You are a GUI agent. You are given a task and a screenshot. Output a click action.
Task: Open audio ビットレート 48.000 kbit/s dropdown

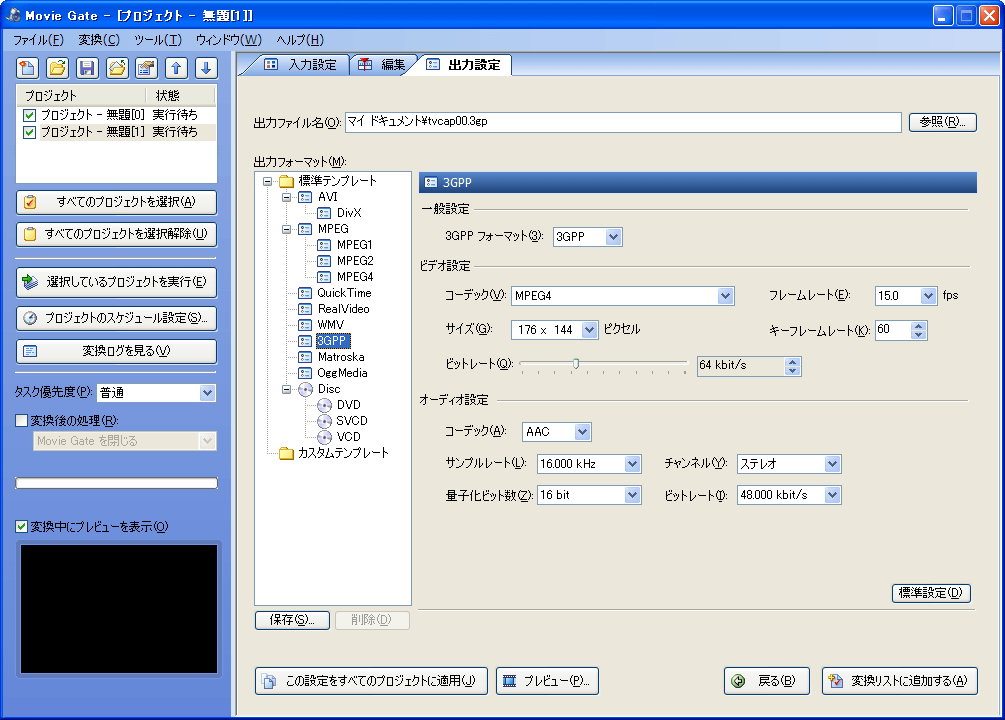point(832,495)
